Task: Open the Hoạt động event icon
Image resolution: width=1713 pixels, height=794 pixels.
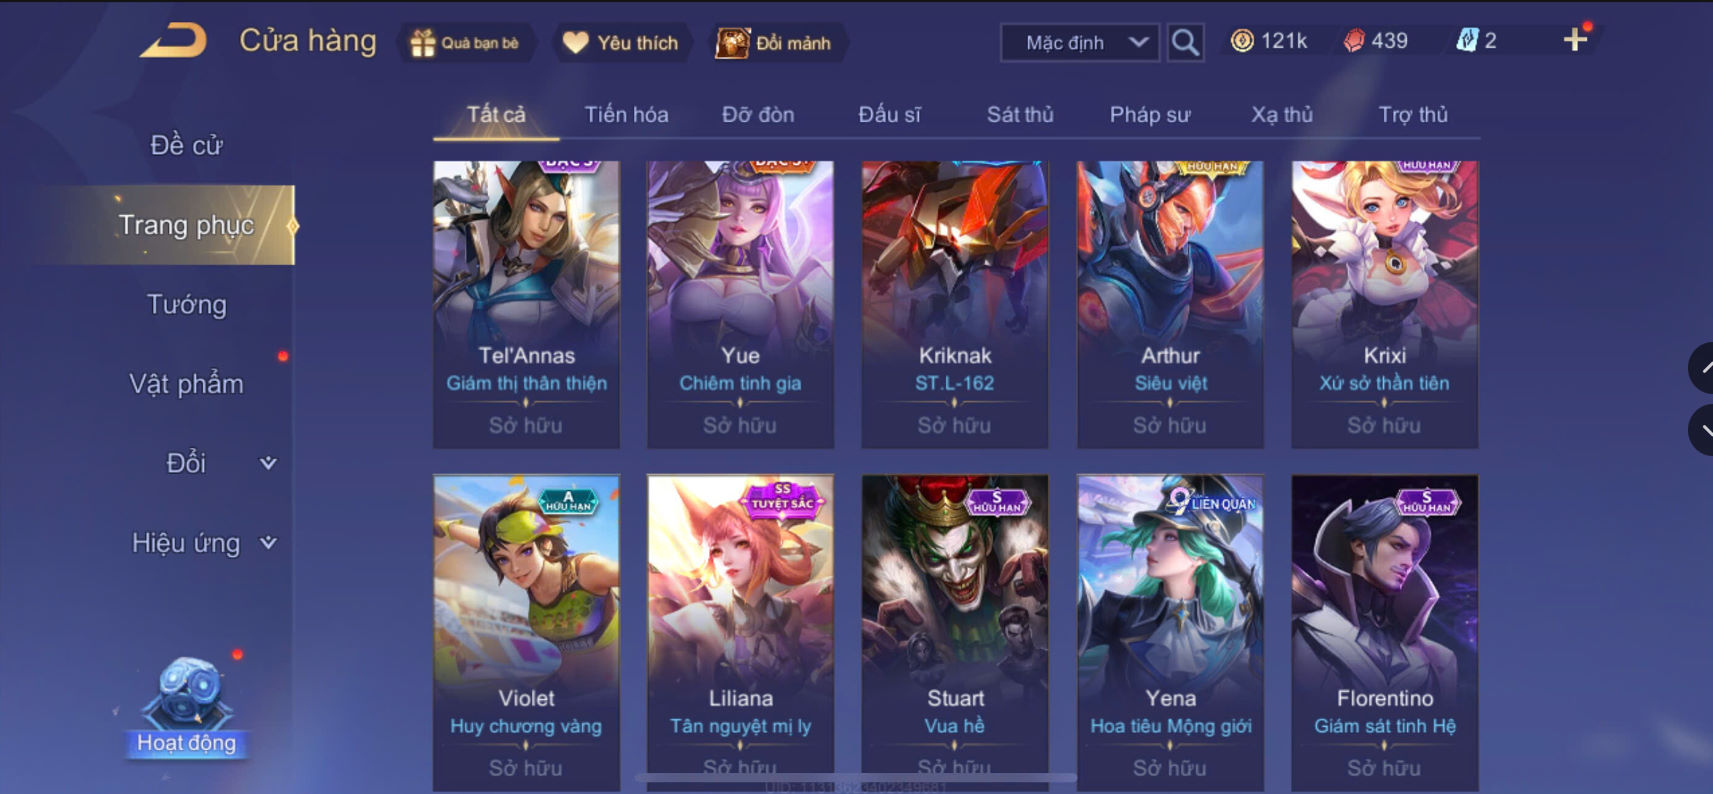Action: [x=187, y=707]
